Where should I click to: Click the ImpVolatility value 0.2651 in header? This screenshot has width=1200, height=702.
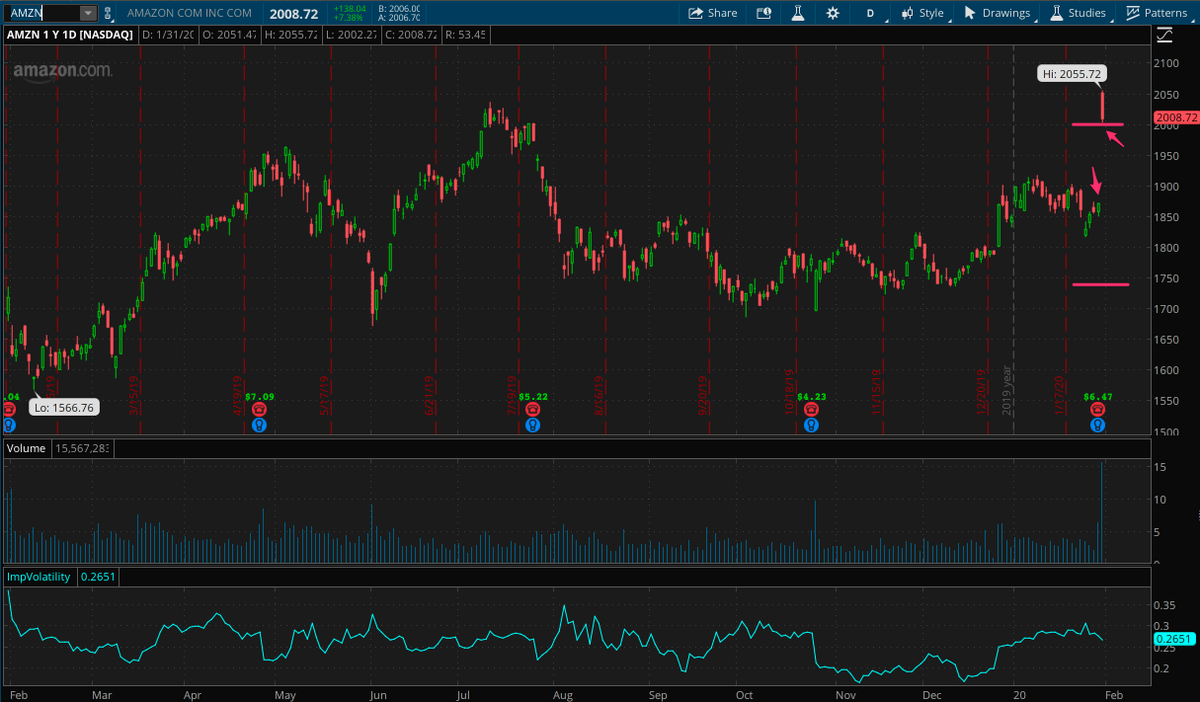coord(96,577)
